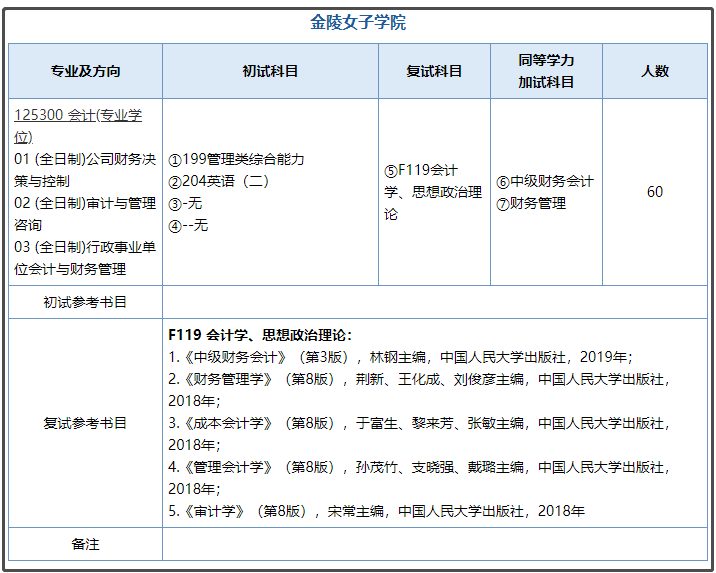Select direction 01 公司财务决策与控制
Screen dimensions: 716x573
tap(85, 170)
